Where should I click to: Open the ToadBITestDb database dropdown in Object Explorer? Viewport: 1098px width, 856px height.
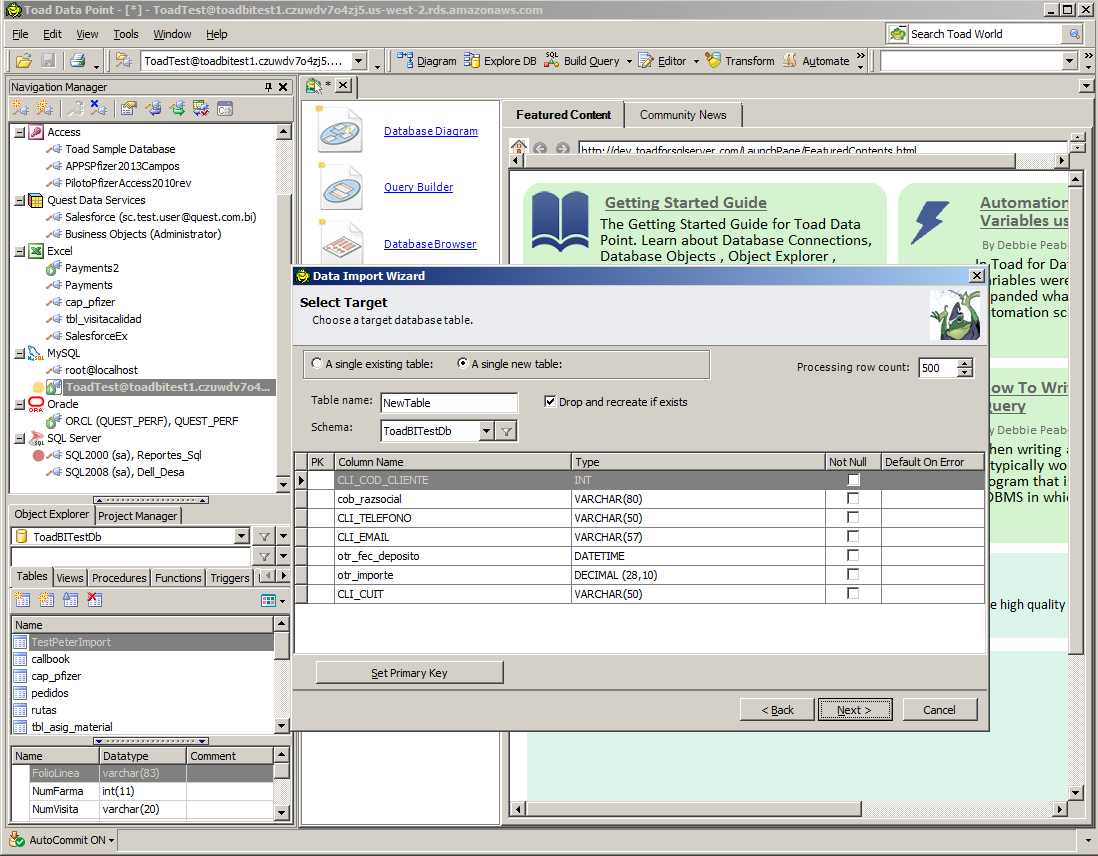click(242, 537)
